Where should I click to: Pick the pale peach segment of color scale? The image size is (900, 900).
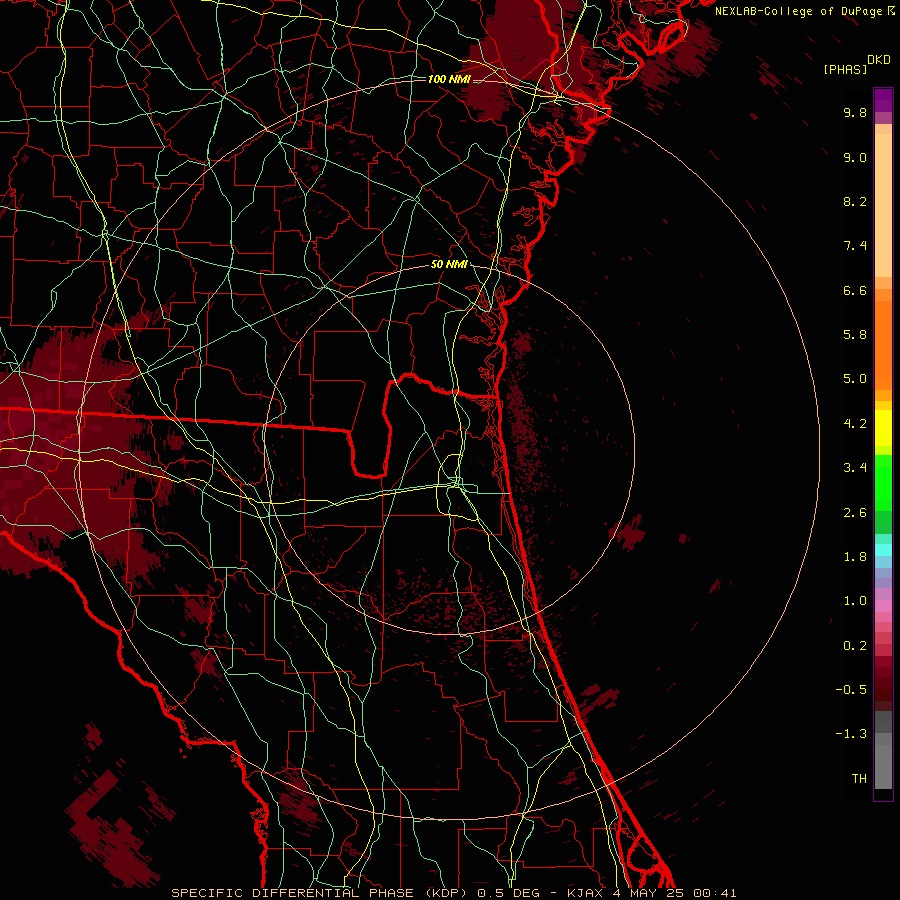click(x=883, y=205)
